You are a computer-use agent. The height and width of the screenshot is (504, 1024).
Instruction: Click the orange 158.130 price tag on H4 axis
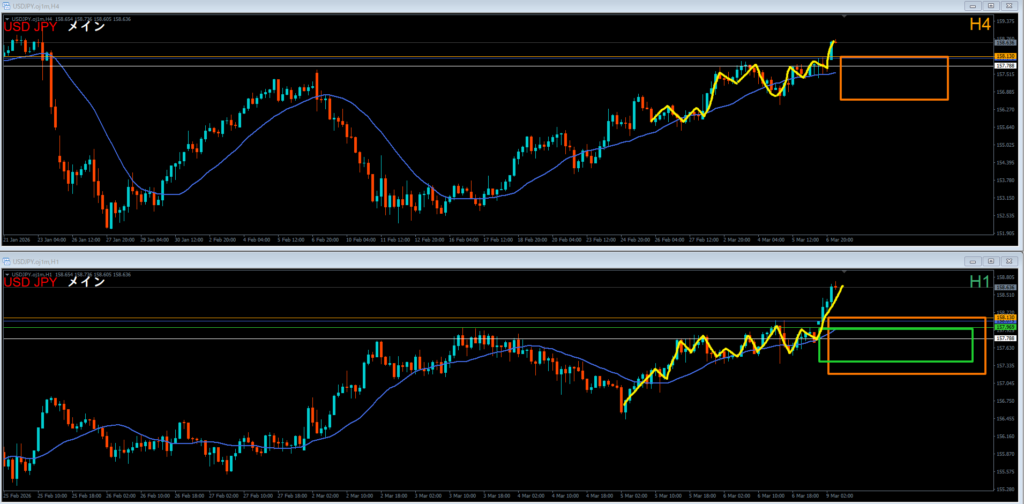coord(1005,56)
